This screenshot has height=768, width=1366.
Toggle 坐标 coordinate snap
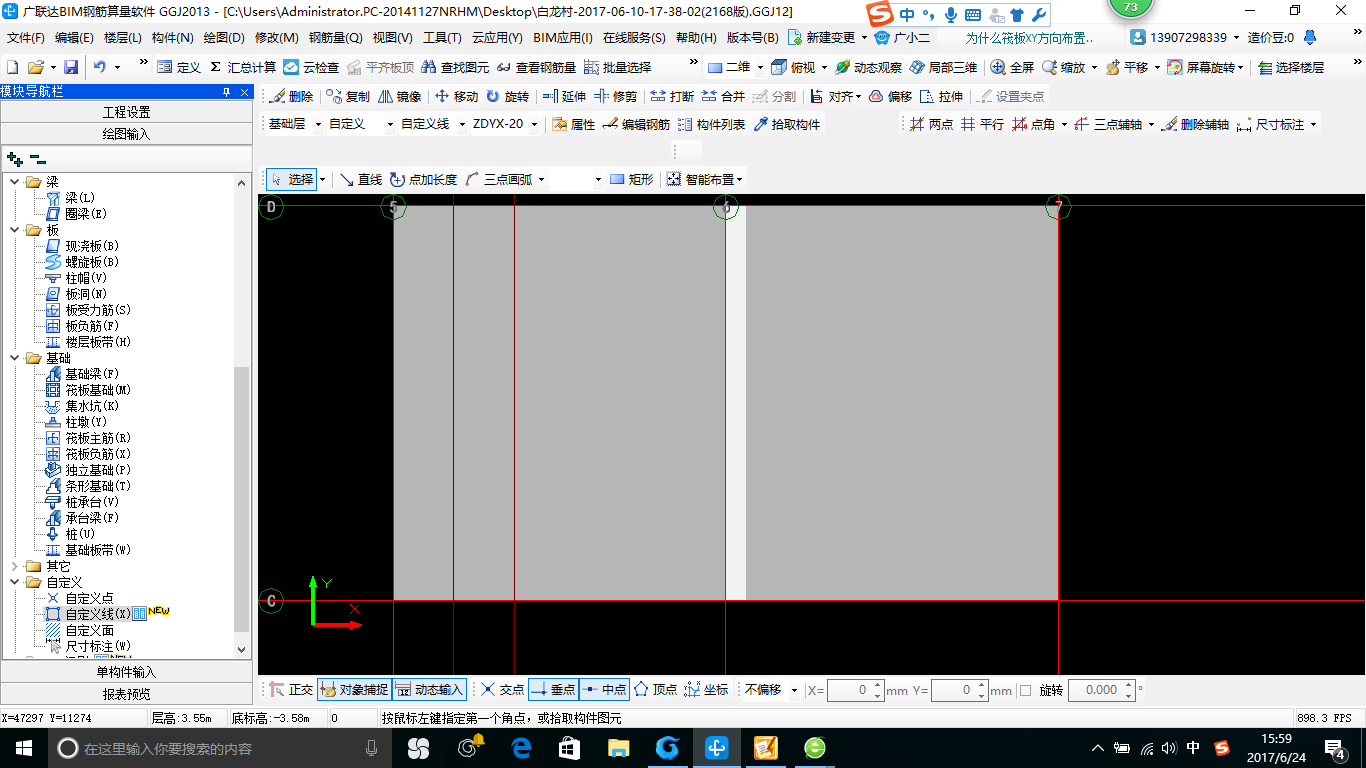706,689
